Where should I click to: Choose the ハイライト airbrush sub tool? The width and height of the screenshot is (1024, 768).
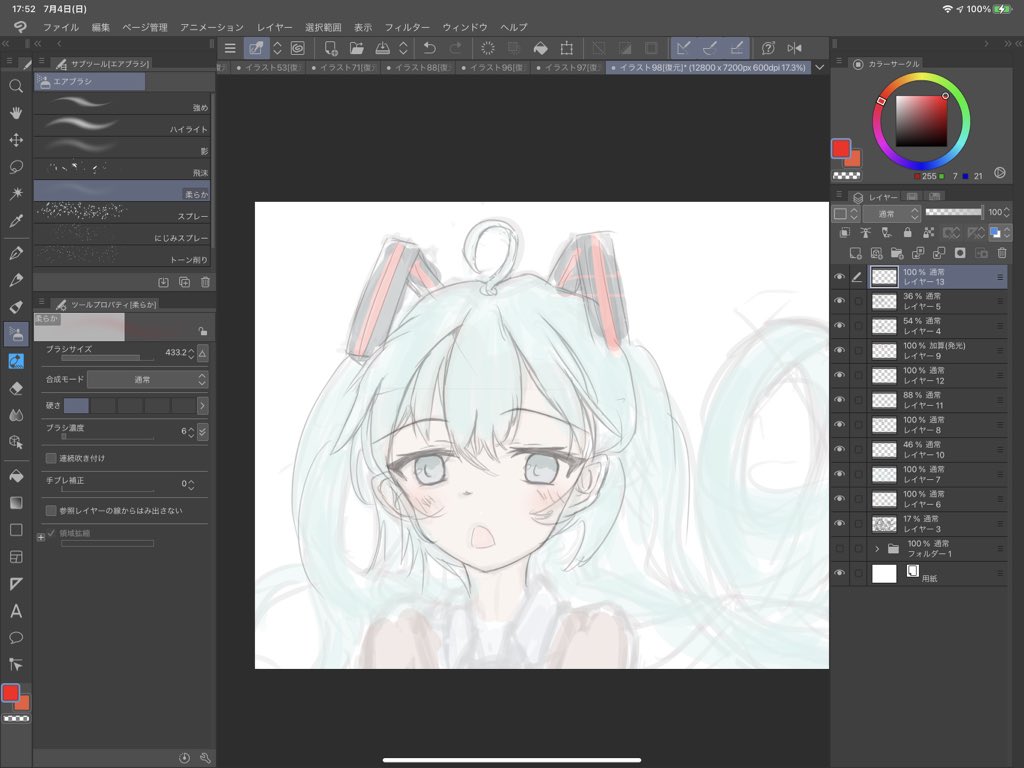[x=122, y=125]
